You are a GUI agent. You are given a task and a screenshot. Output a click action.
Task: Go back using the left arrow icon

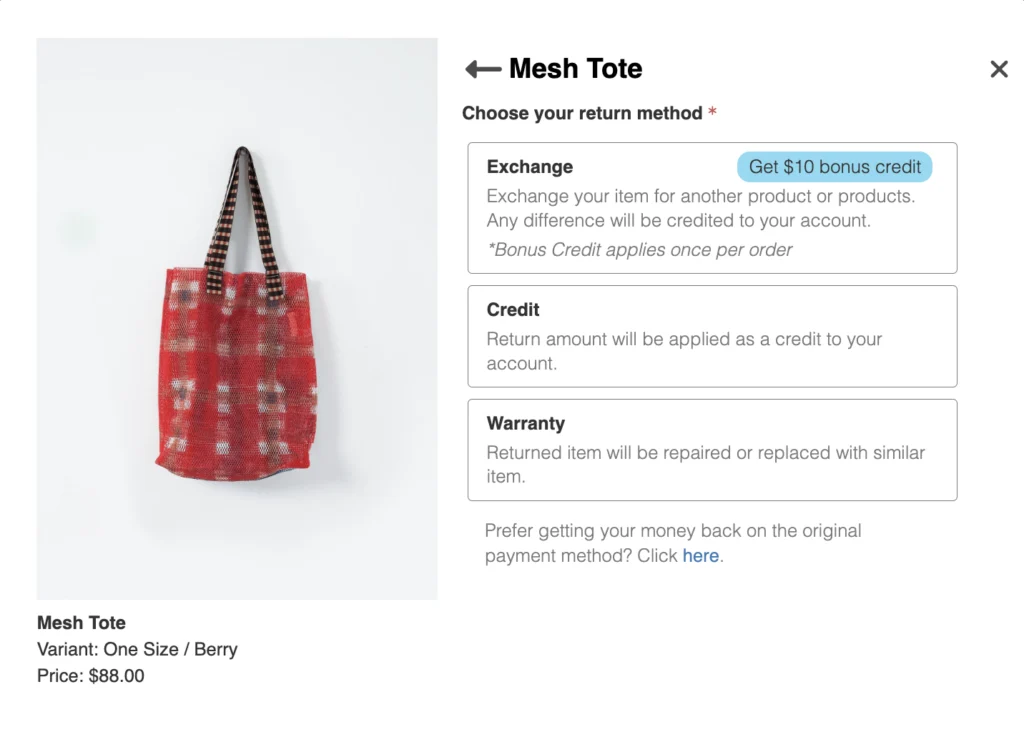tap(483, 69)
